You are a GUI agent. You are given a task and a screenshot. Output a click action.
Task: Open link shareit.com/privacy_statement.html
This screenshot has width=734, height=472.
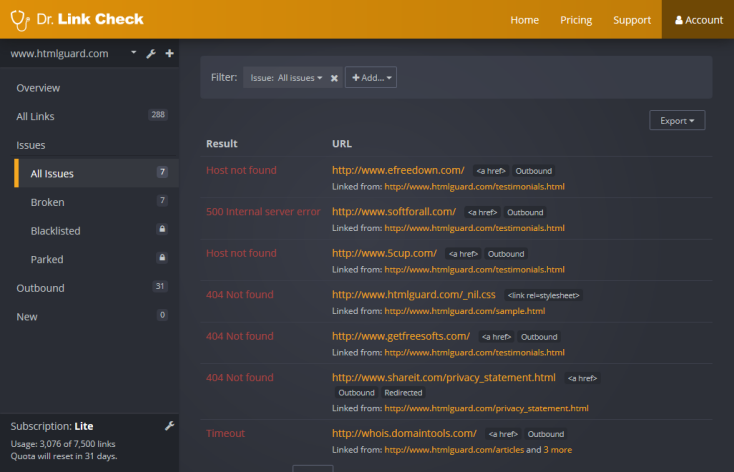(x=444, y=377)
